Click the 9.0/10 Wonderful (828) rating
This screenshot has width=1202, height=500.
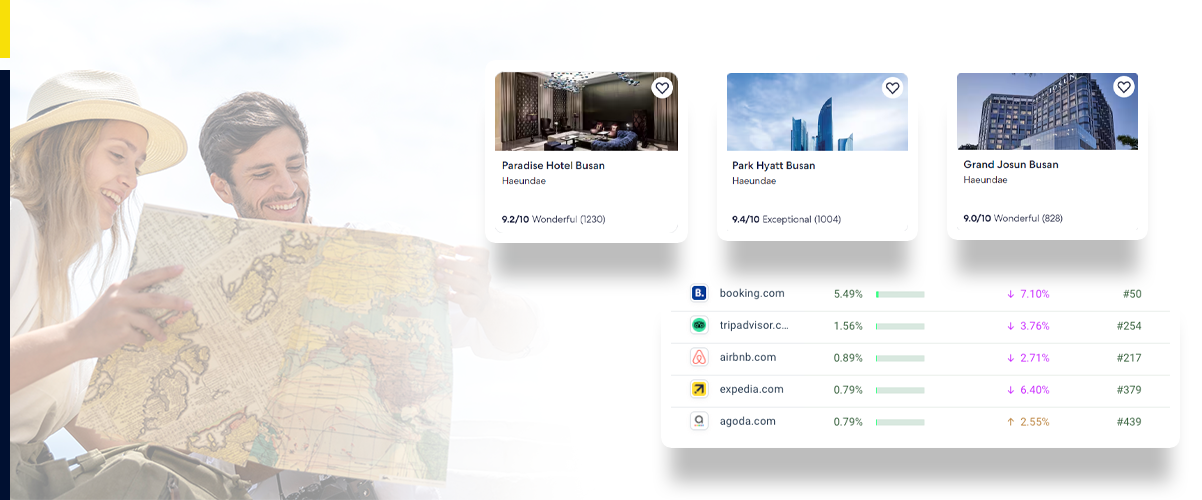click(1012, 219)
